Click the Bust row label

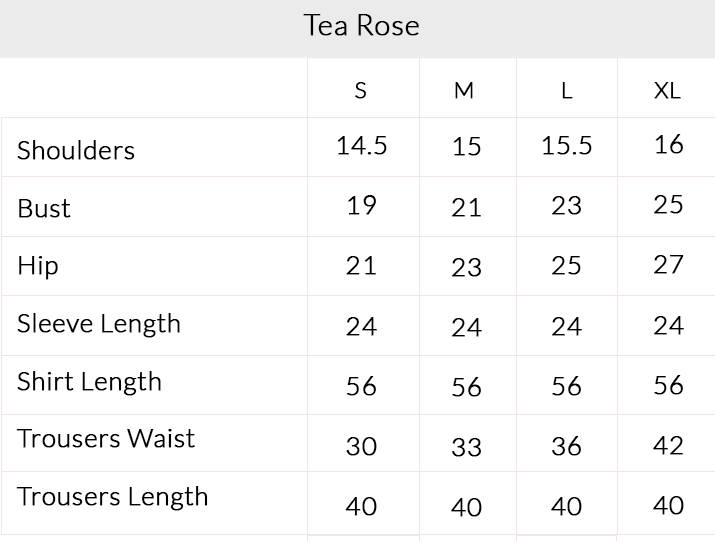pyautogui.click(x=44, y=209)
